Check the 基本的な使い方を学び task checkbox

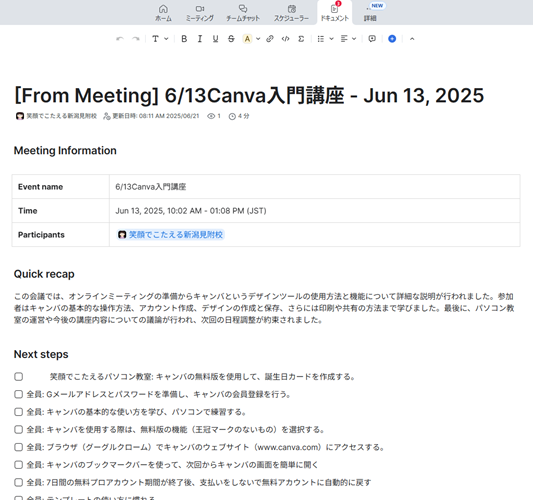[19, 412]
